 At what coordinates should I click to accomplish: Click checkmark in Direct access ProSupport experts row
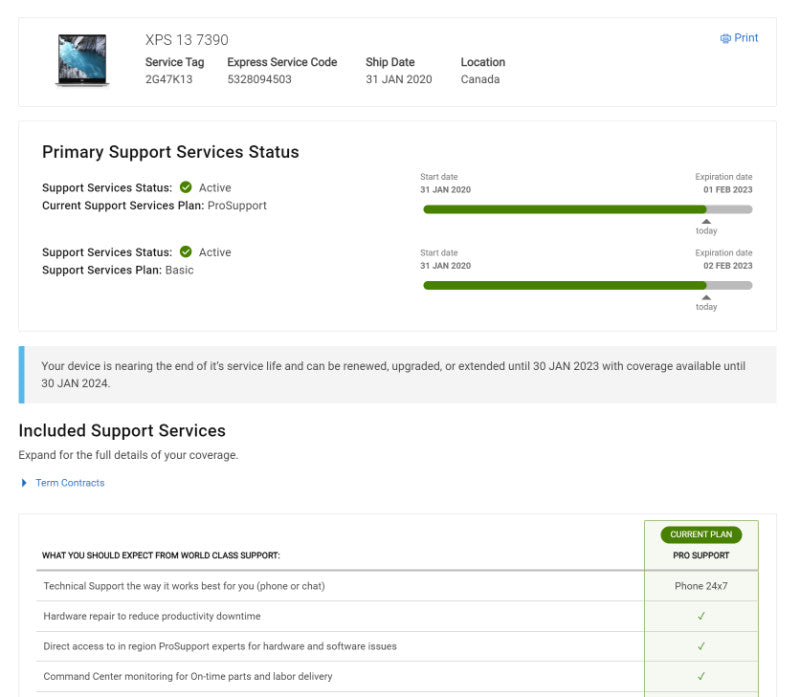tap(702, 646)
